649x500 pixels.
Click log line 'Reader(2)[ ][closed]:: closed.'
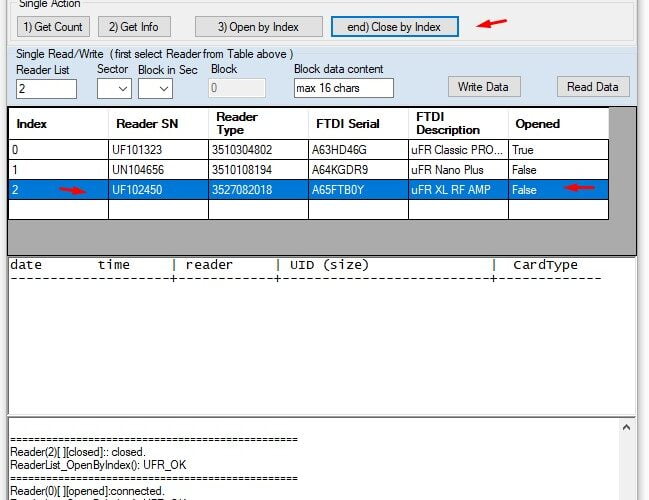[78, 452]
